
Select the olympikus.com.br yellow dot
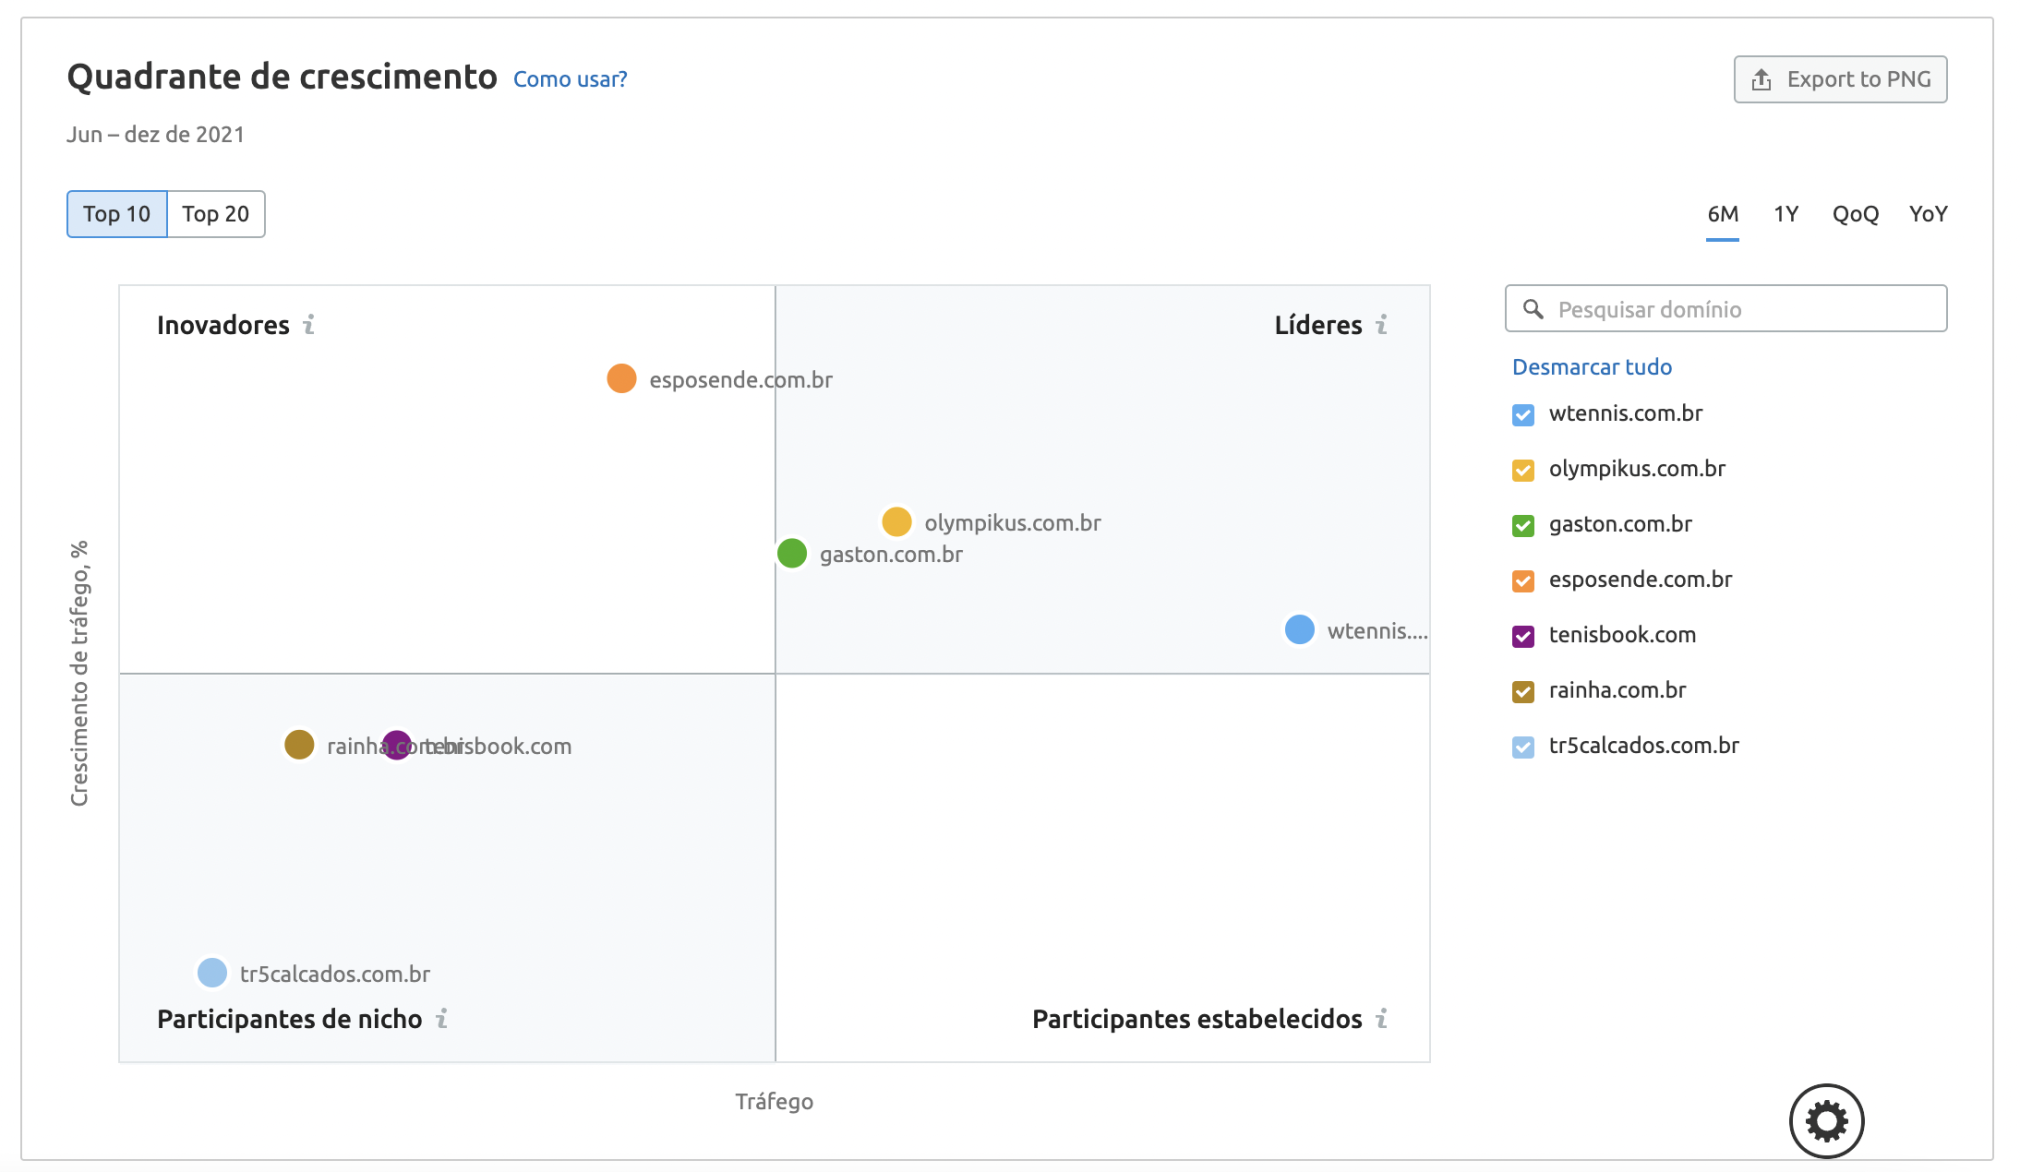click(896, 522)
